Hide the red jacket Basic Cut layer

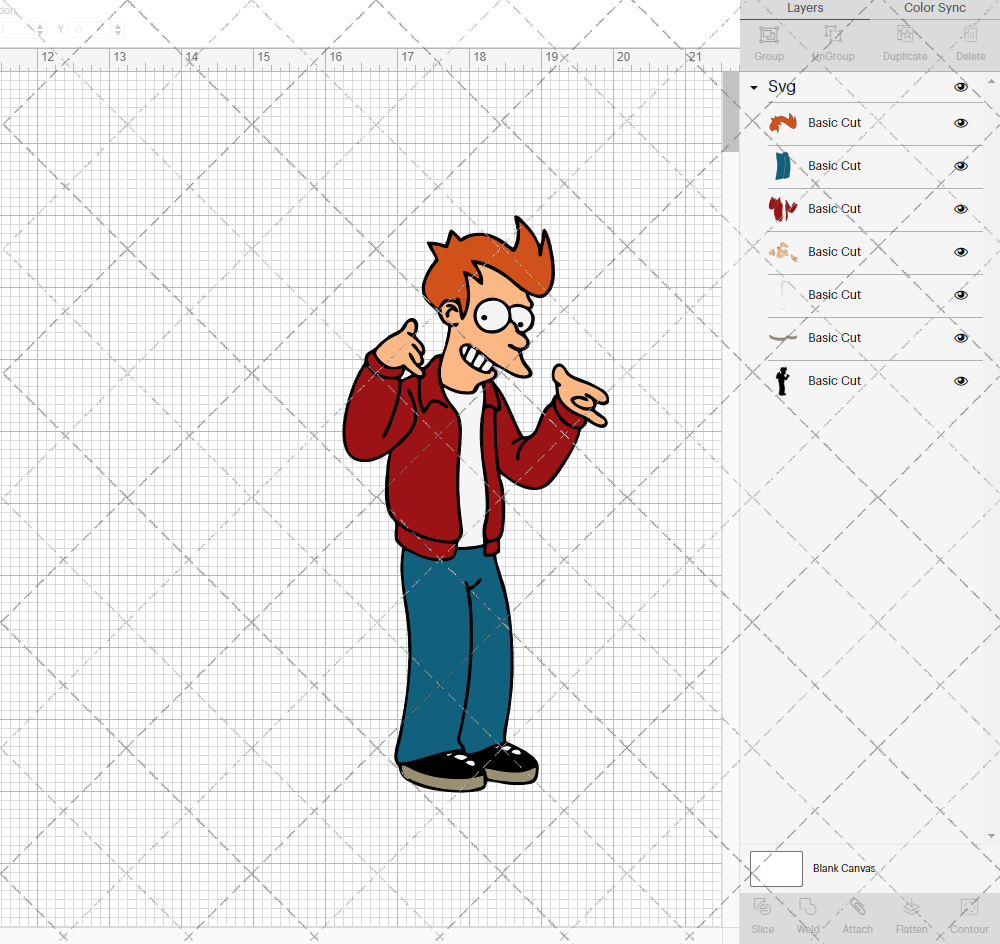coord(961,209)
